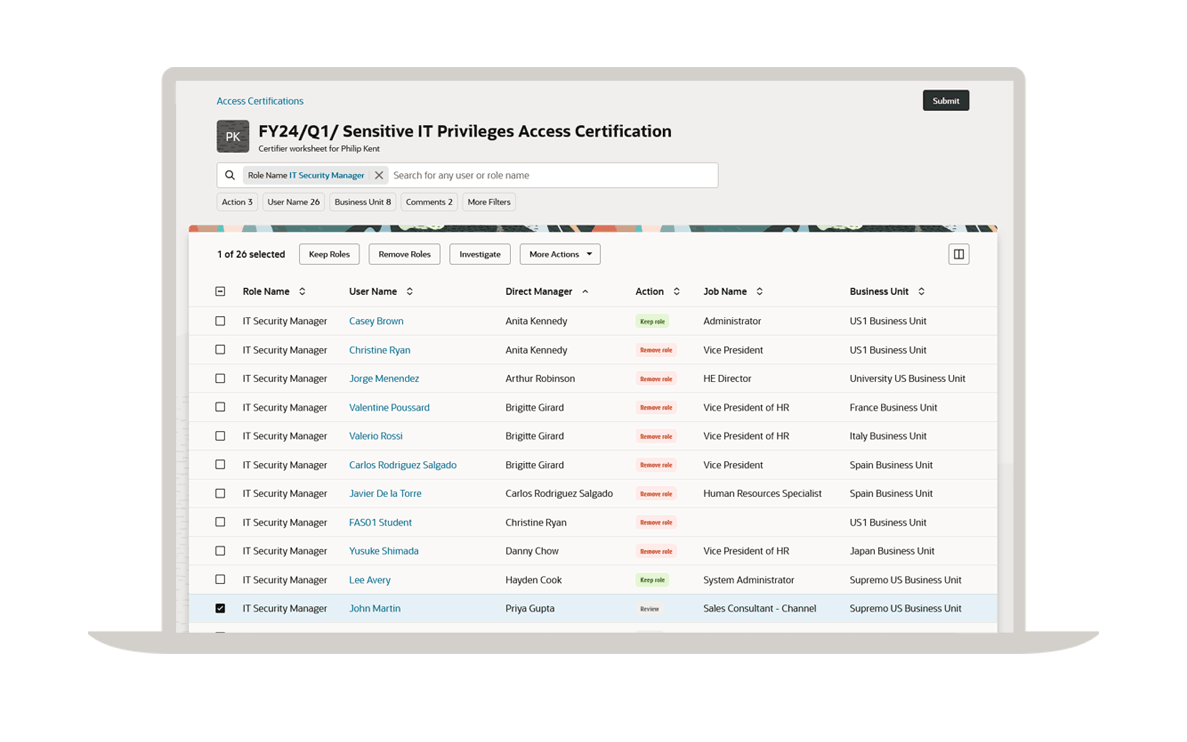Uncheck the John Martin row checkbox
The width and height of the screenshot is (1187, 742).
(x=220, y=608)
